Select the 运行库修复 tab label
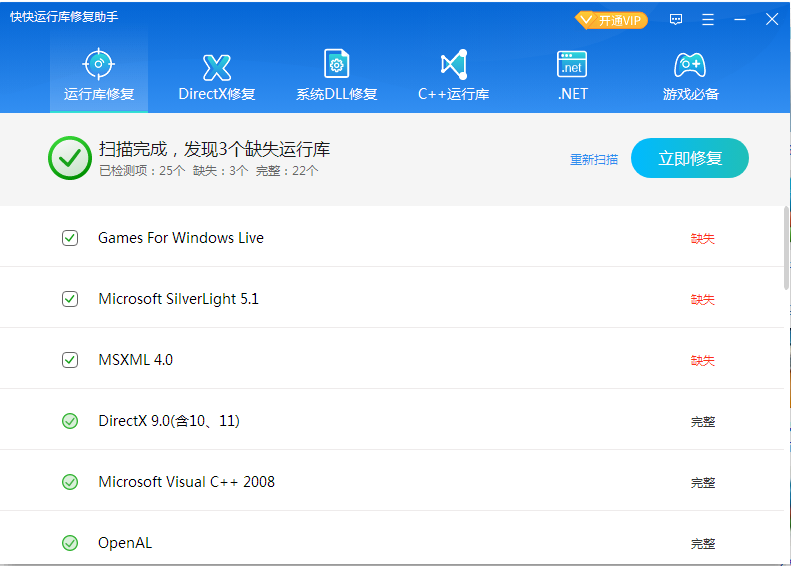 tap(99, 94)
